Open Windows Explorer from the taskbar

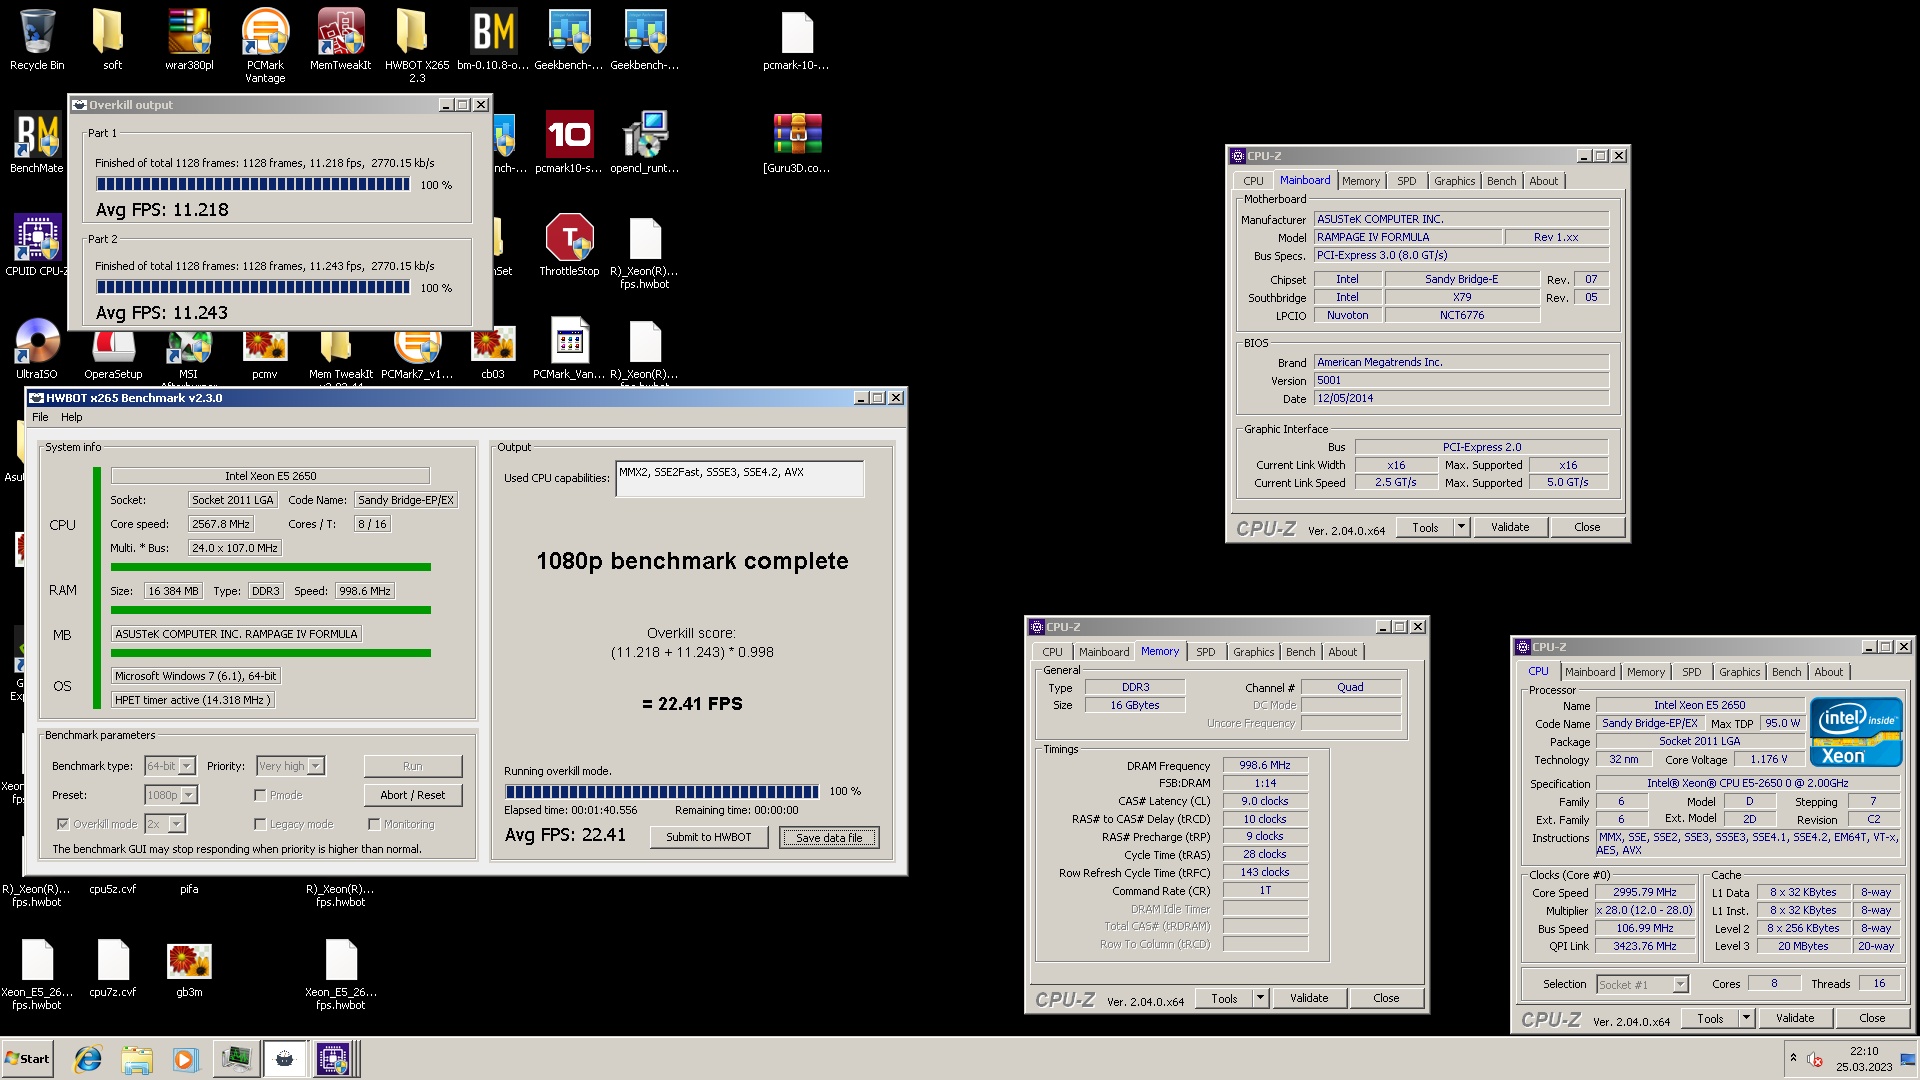tap(137, 1059)
